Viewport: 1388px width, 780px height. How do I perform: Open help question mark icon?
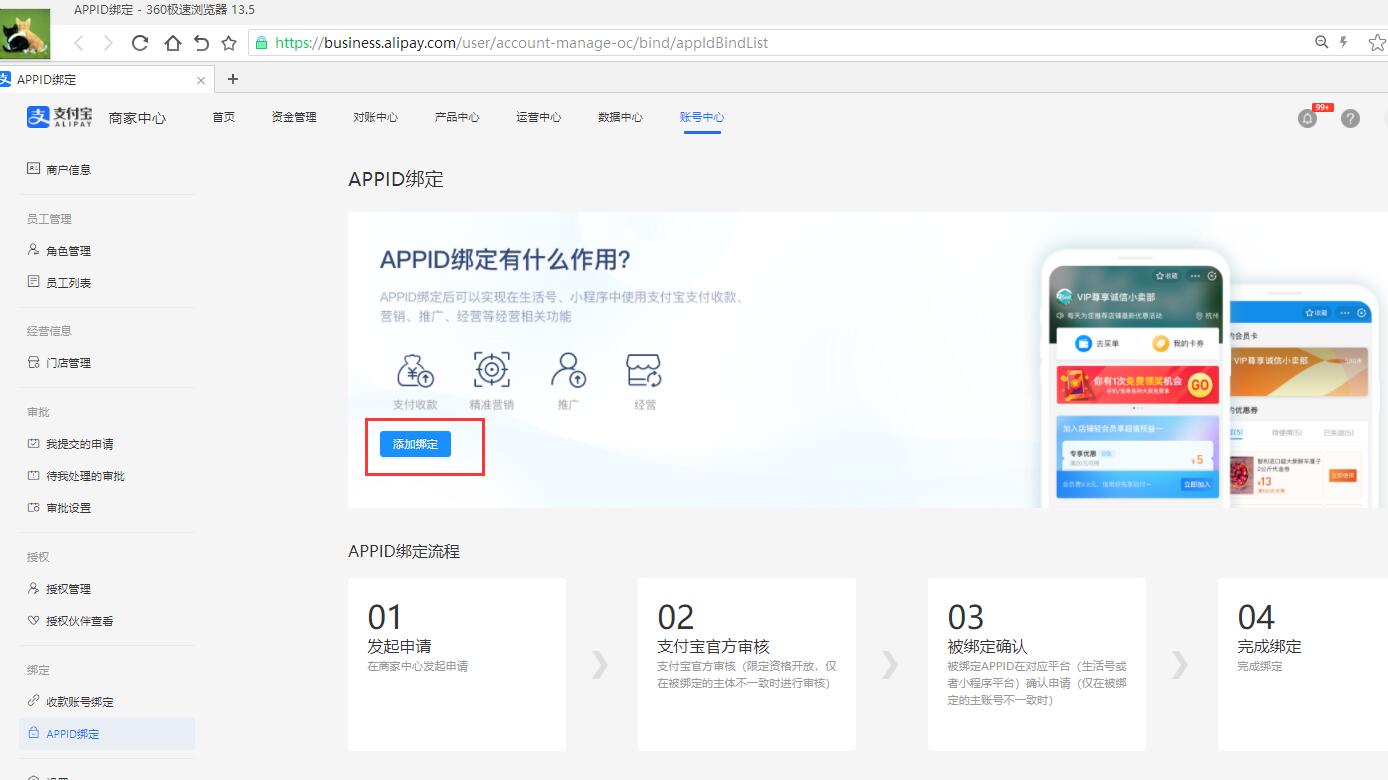click(x=1350, y=118)
